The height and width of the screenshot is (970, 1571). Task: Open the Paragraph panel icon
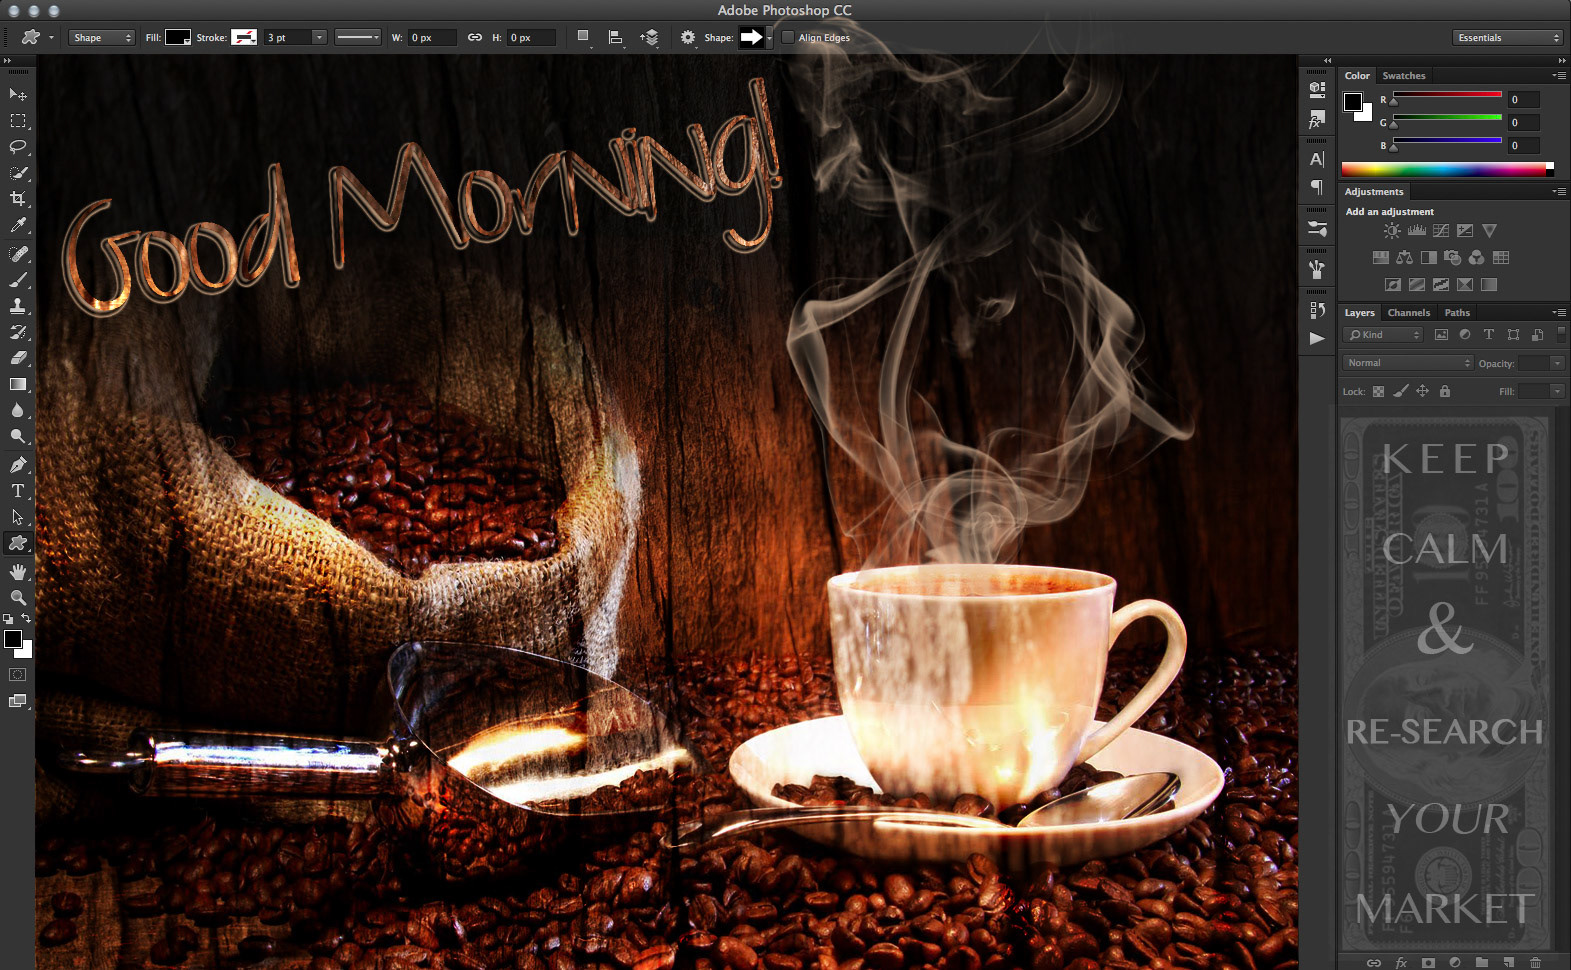click(1317, 187)
